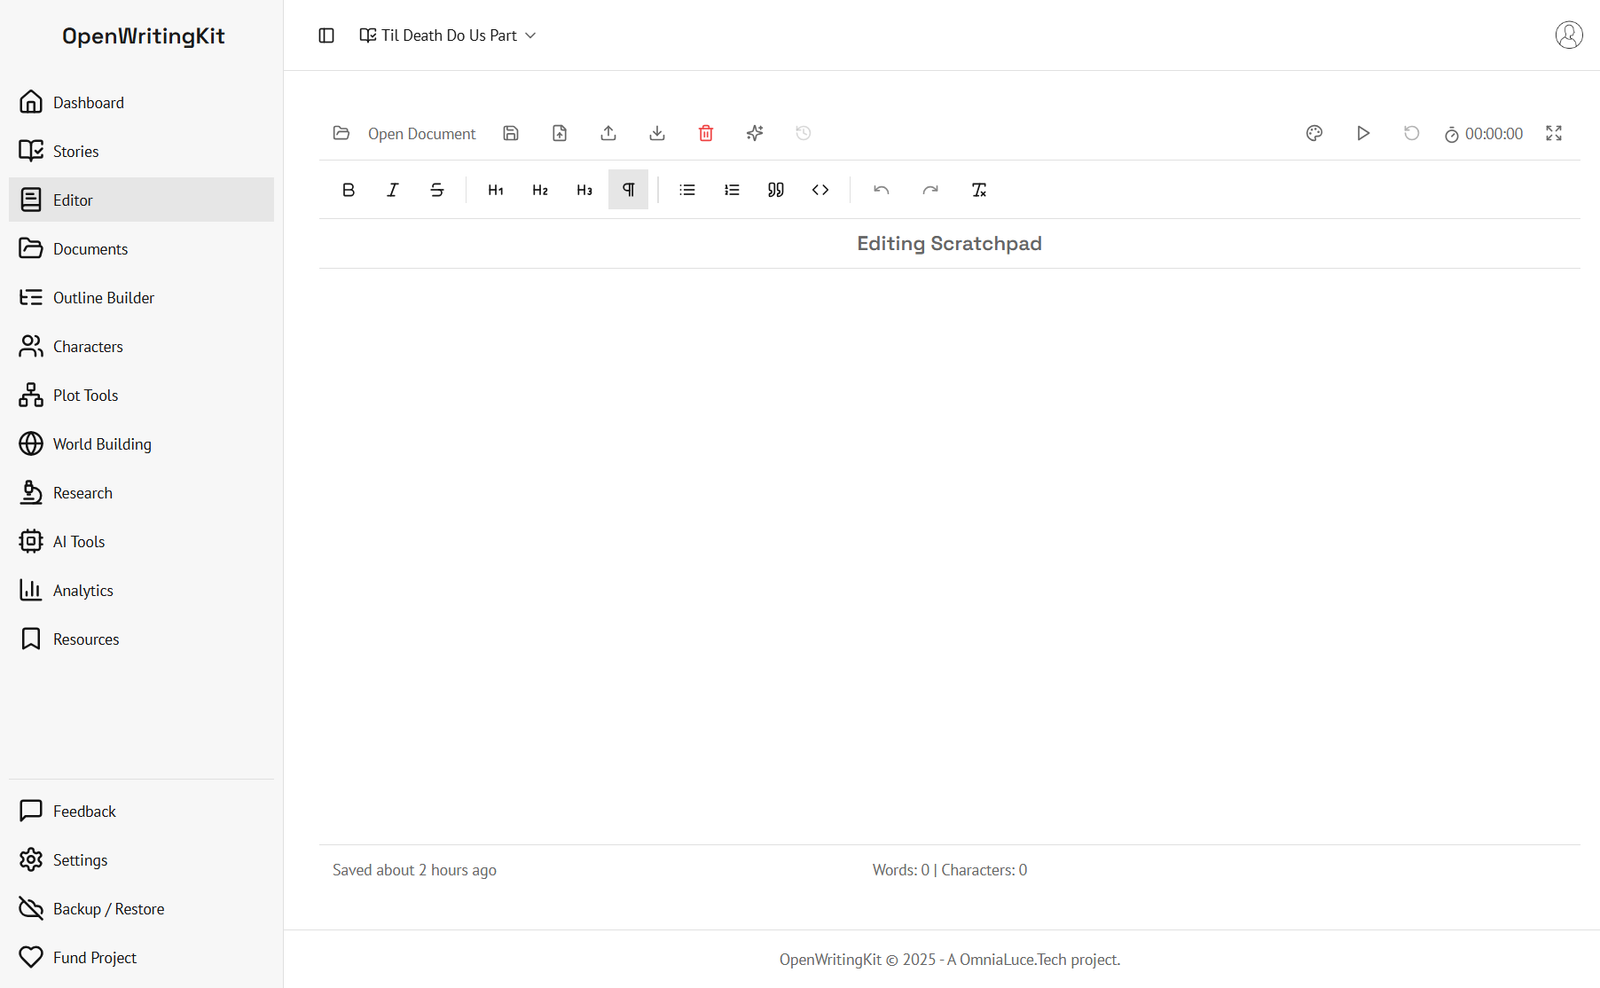Image resolution: width=1600 pixels, height=988 pixels.
Task: Go to Outline Builder page
Action: (103, 298)
